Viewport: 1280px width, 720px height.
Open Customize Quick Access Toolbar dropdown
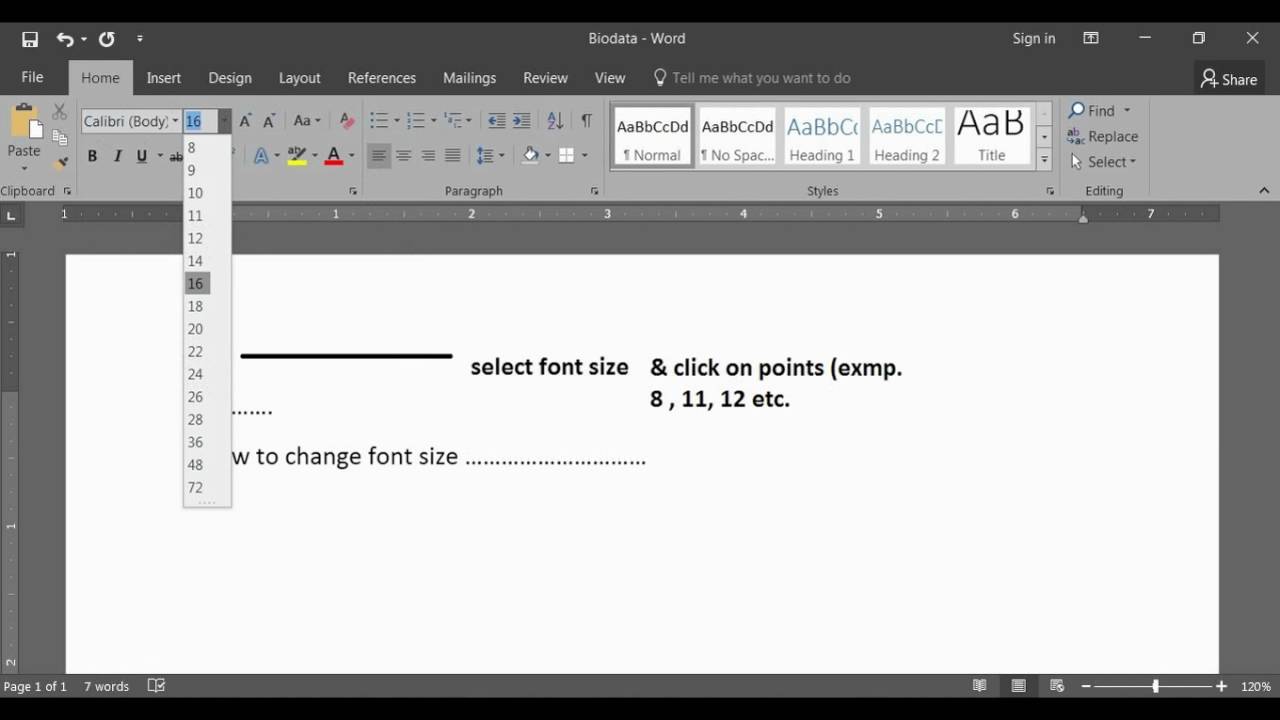pyautogui.click(x=140, y=39)
